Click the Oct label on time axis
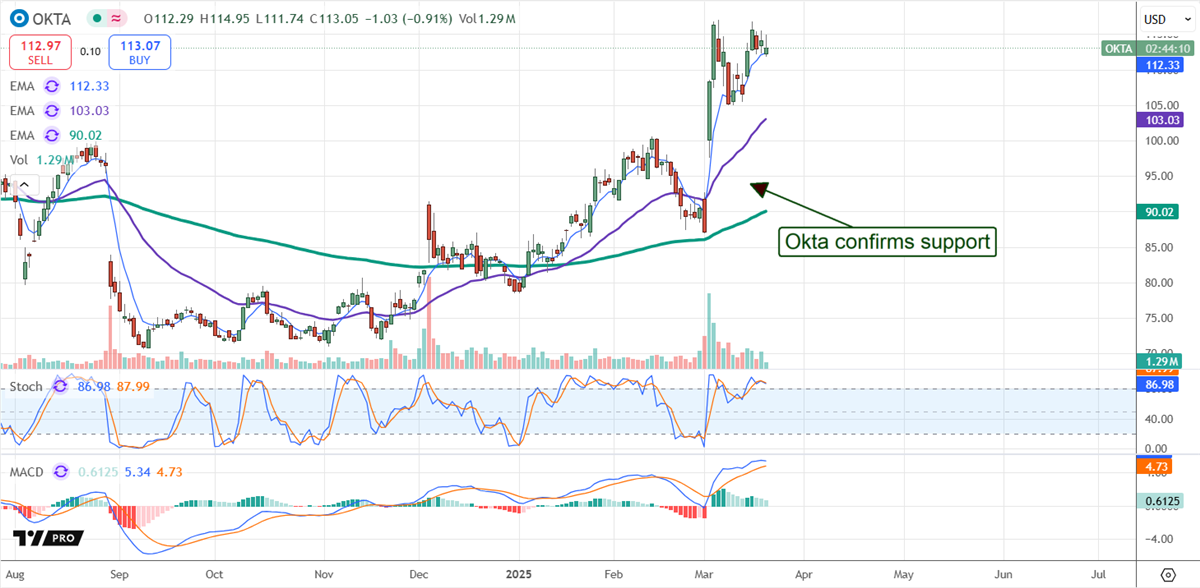The height and width of the screenshot is (588, 1200). click(214, 575)
